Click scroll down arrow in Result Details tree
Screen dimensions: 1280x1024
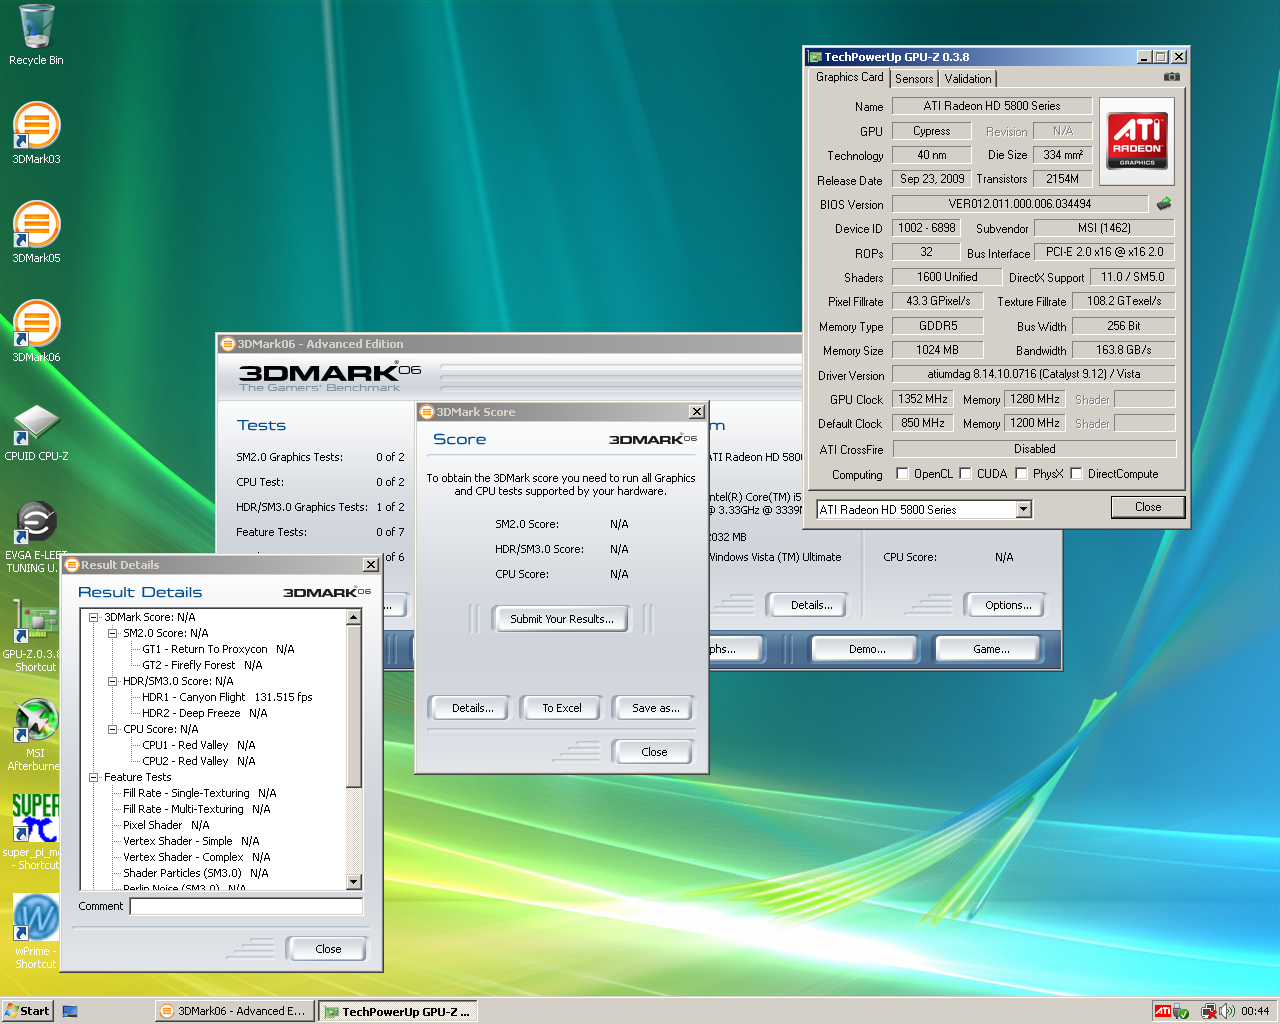[354, 882]
